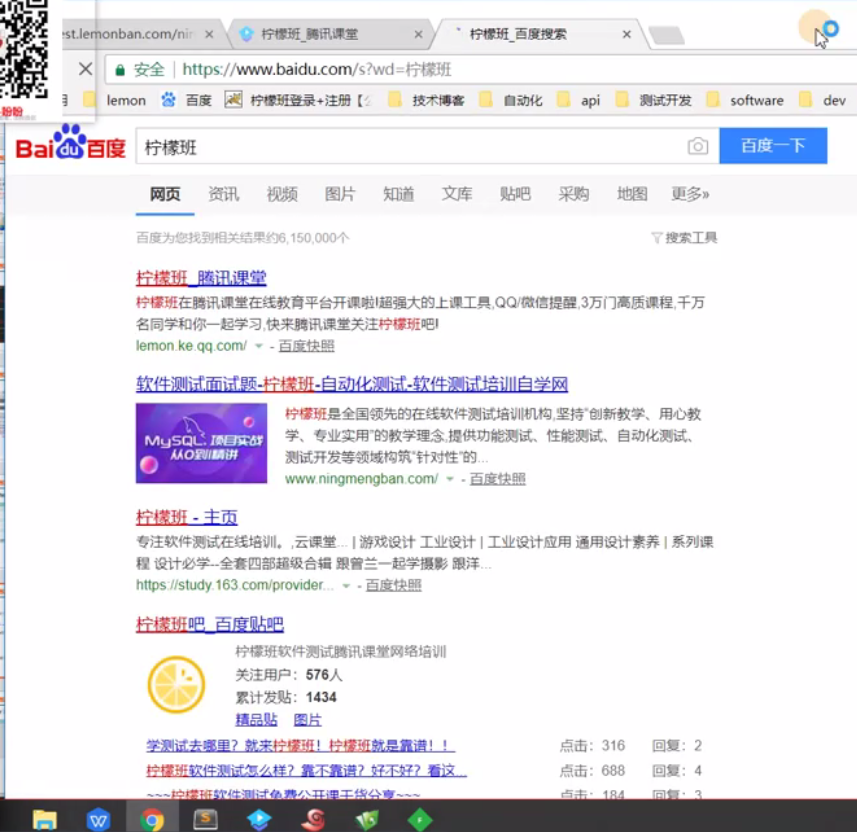Select the 采购 search tab
This screenshot has height=832, width=857.
tap(573, 194)
